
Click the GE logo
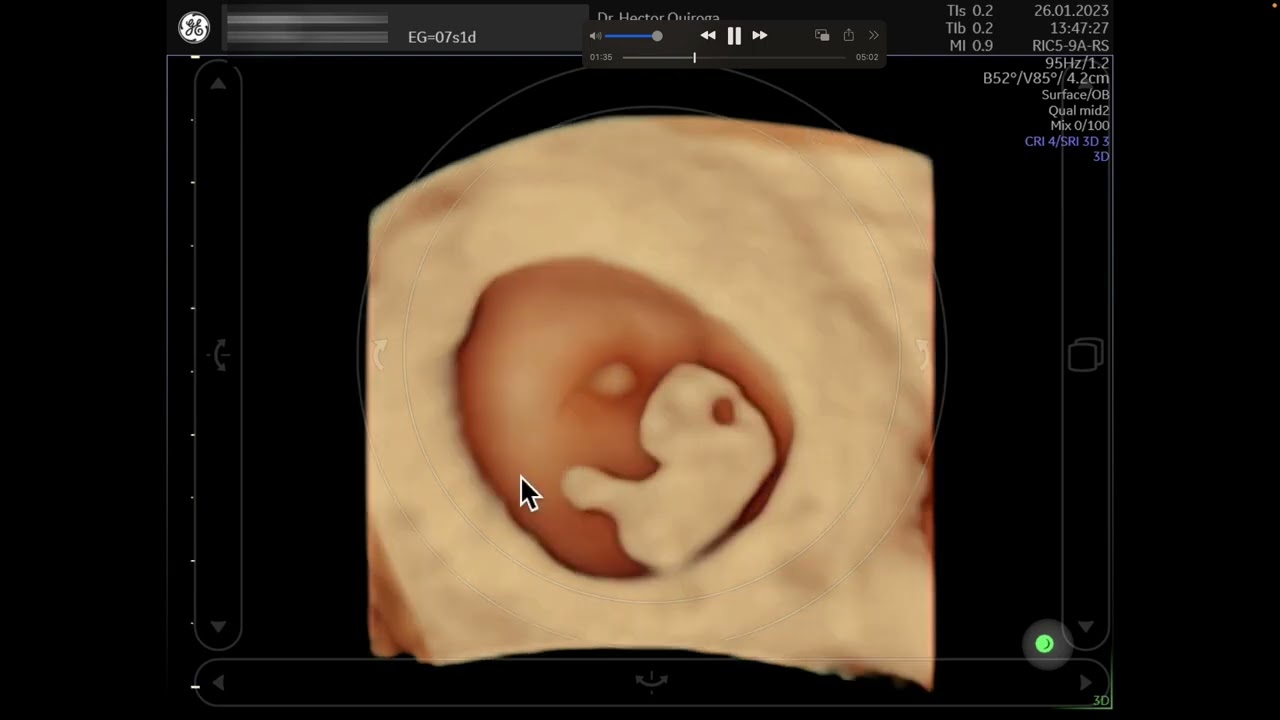click(194, 28)
